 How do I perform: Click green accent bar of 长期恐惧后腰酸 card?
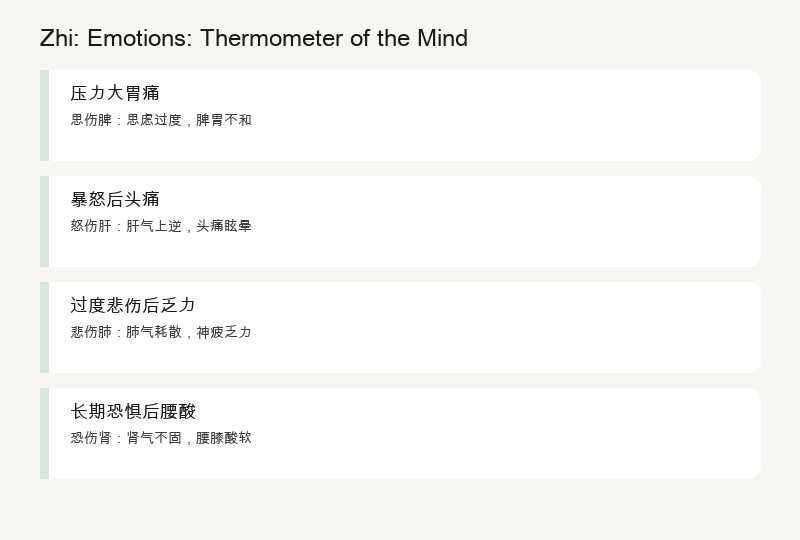[44, 433]
